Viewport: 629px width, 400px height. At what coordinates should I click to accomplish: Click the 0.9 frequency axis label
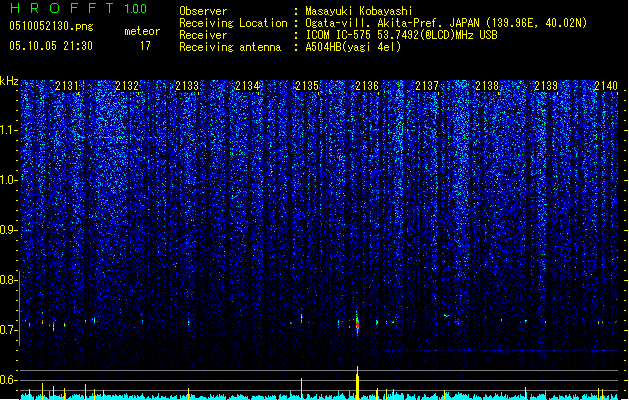click(8, 230)
